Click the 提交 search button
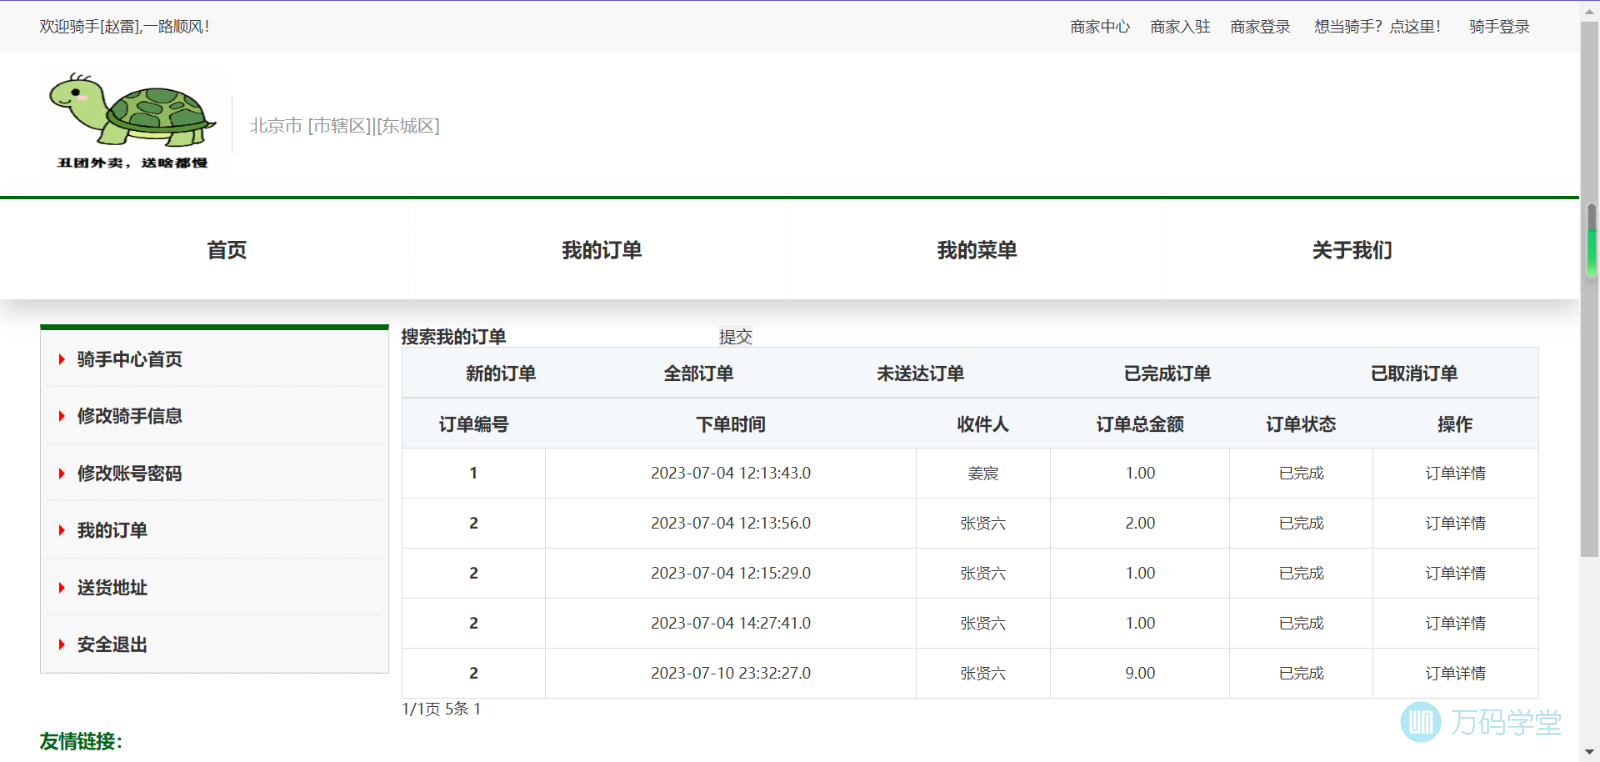 click(735, 337)
